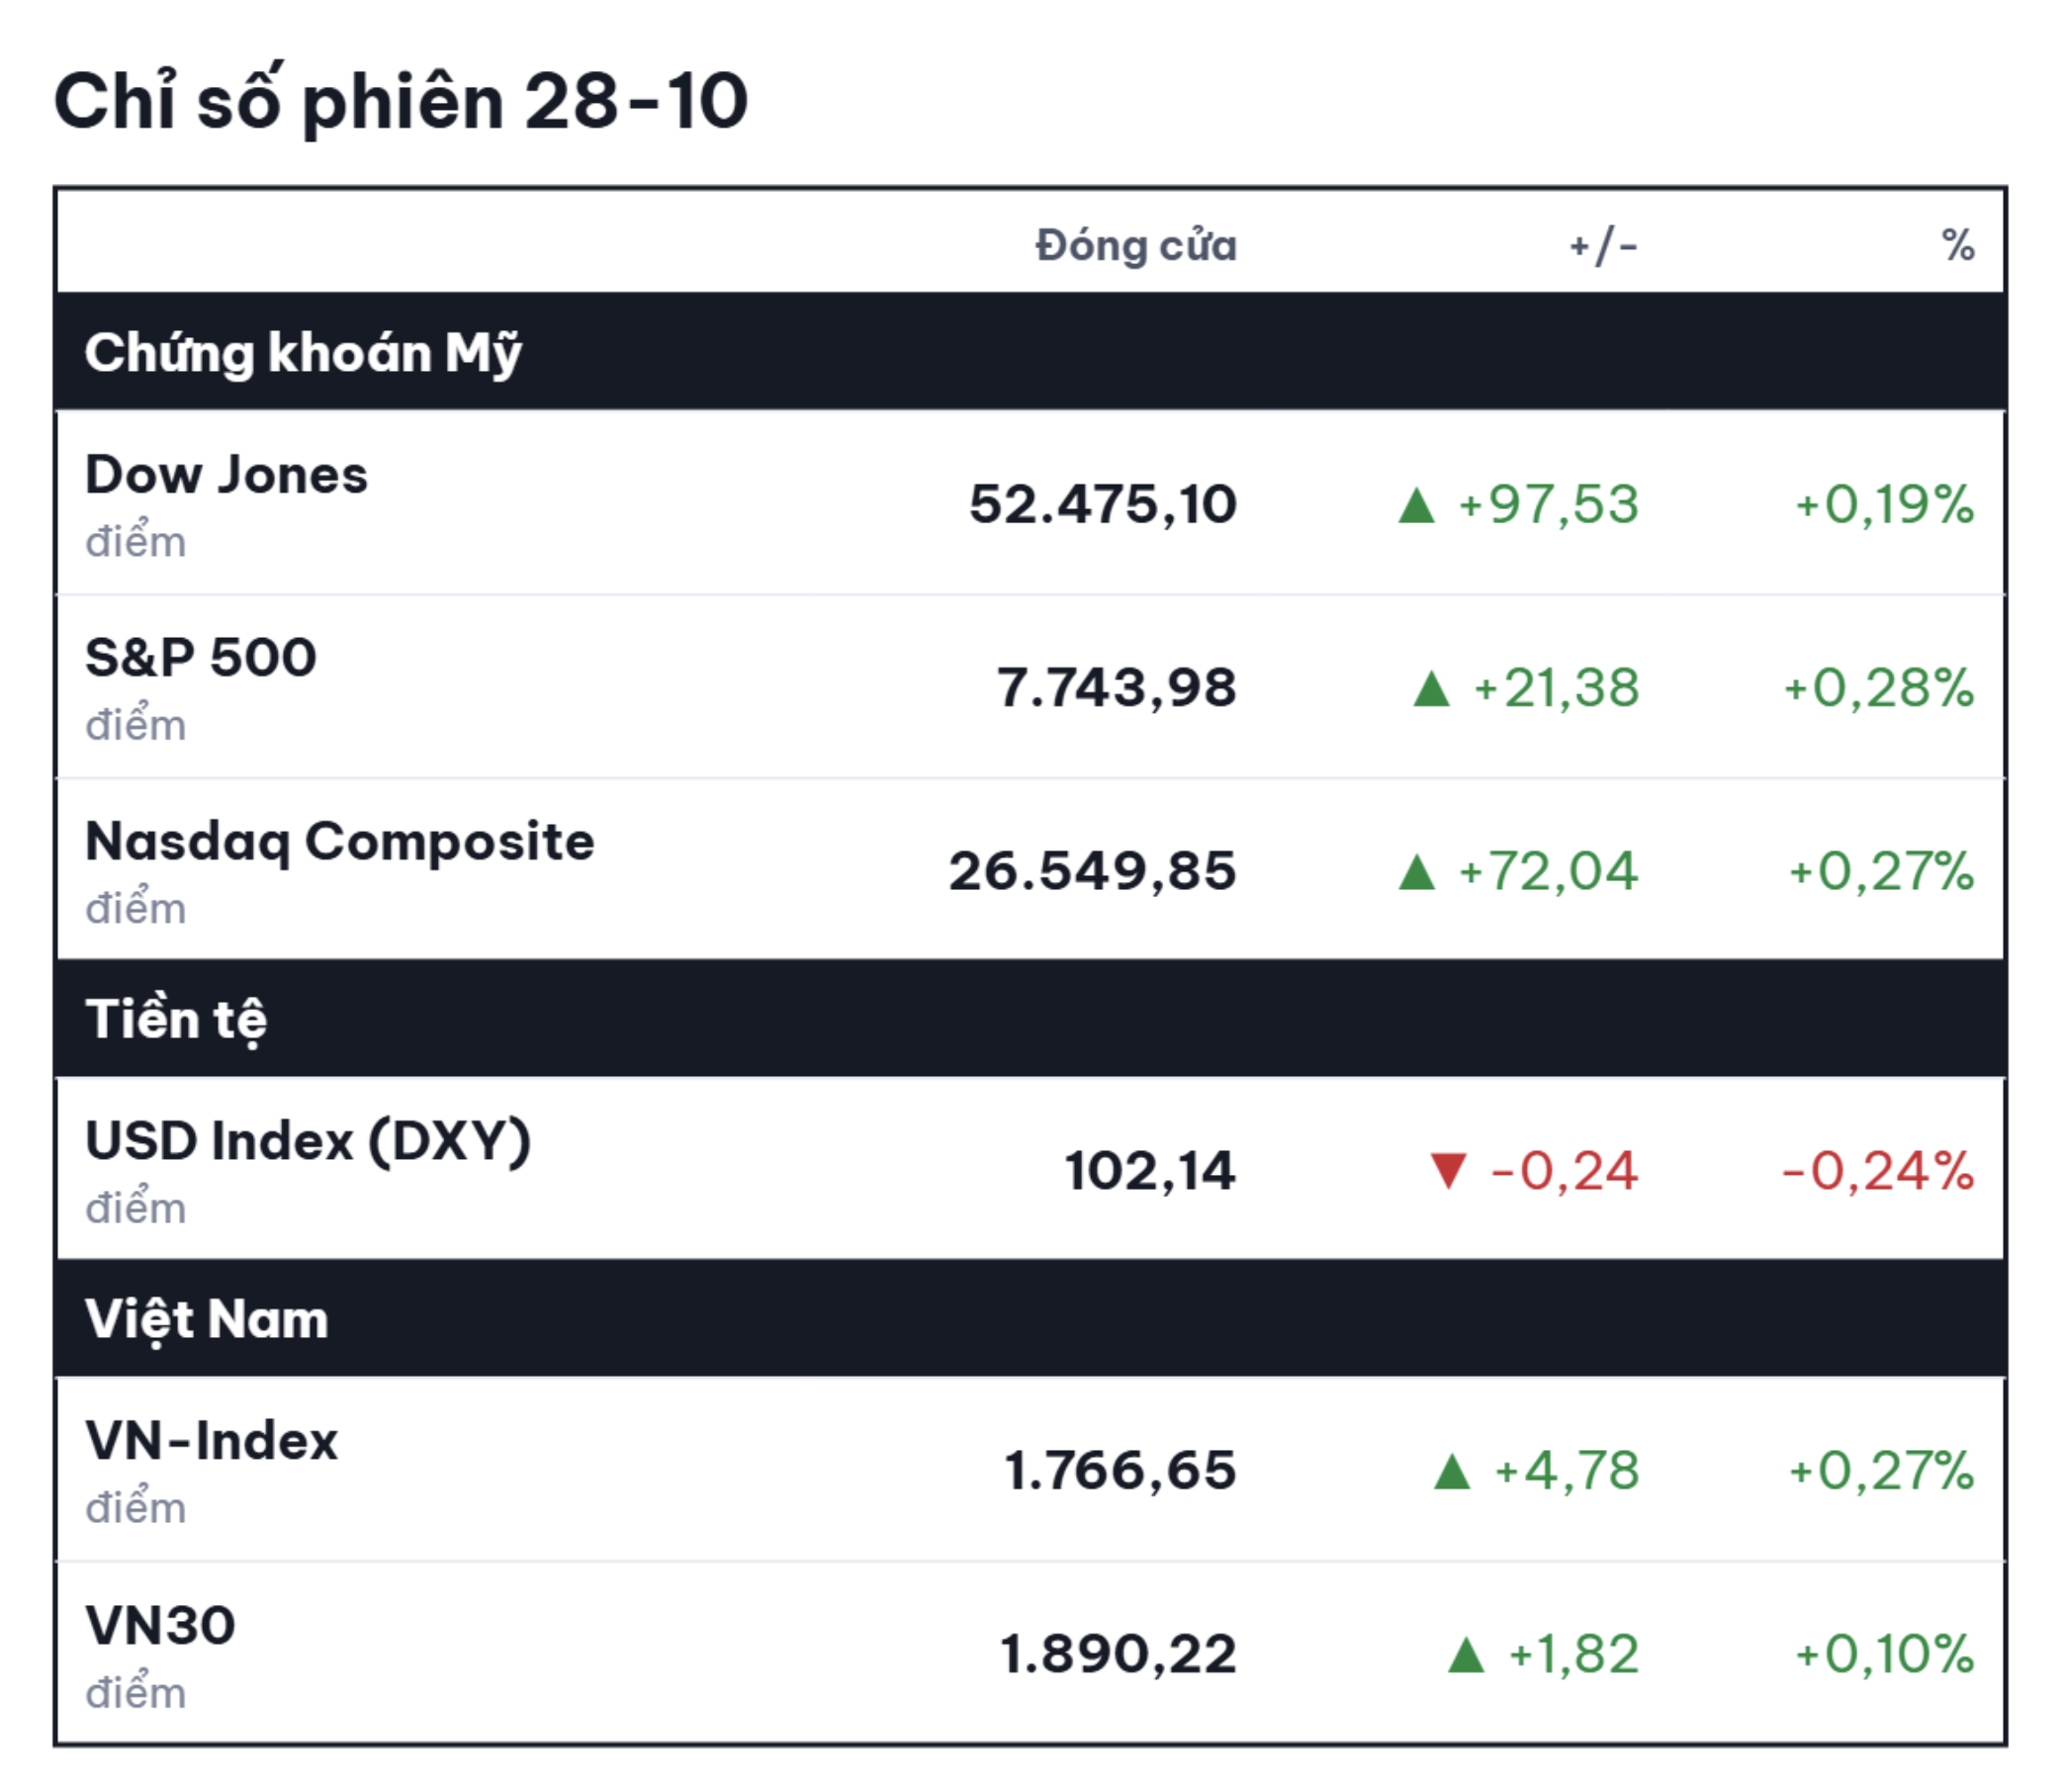Click the % column header
This screenshot has width=2065, height=1792.
(x=1958, y=245)
